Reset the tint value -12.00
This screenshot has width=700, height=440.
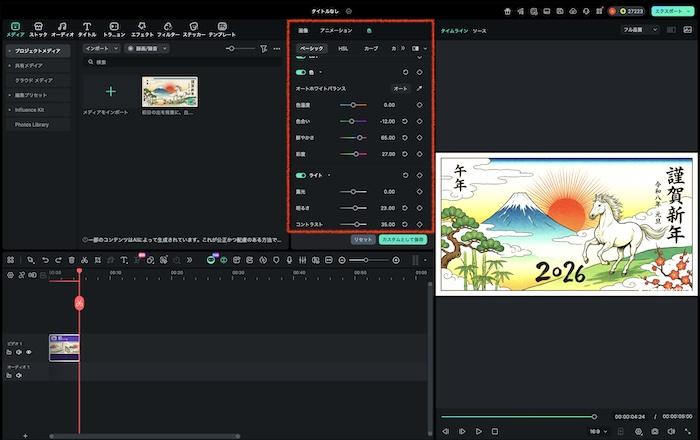point(405,121)
